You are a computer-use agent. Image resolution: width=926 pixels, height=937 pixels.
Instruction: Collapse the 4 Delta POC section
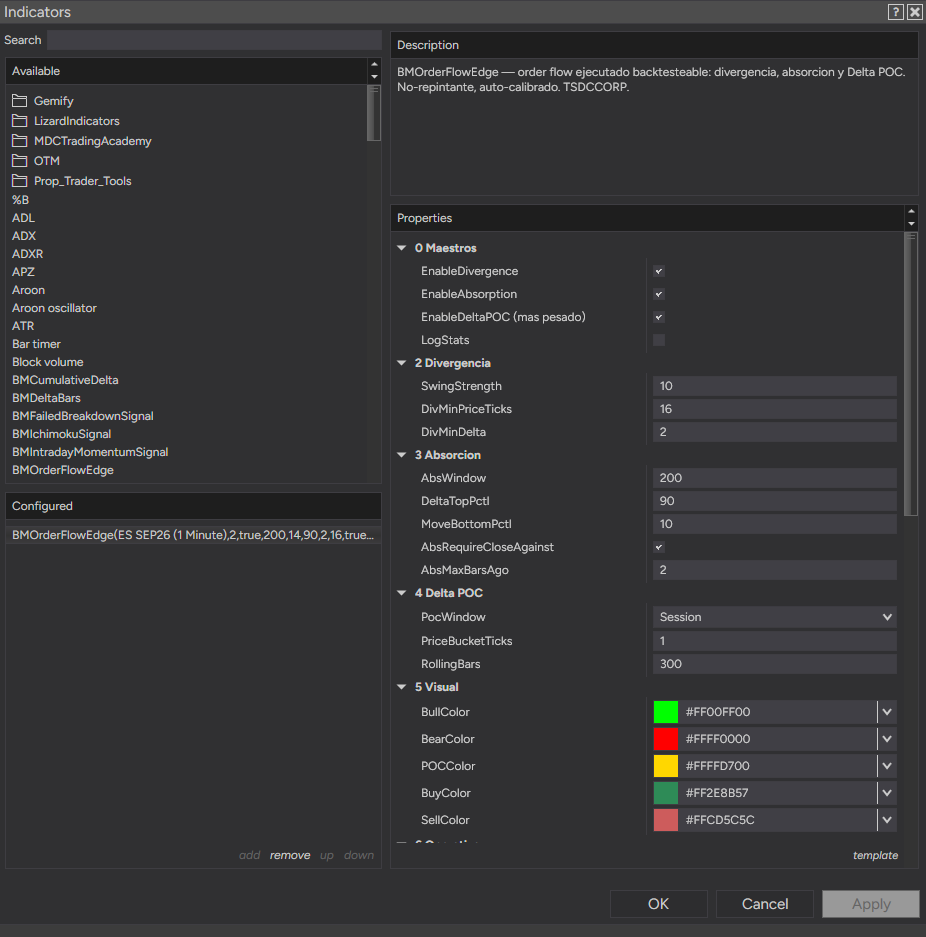click(402, 593)
